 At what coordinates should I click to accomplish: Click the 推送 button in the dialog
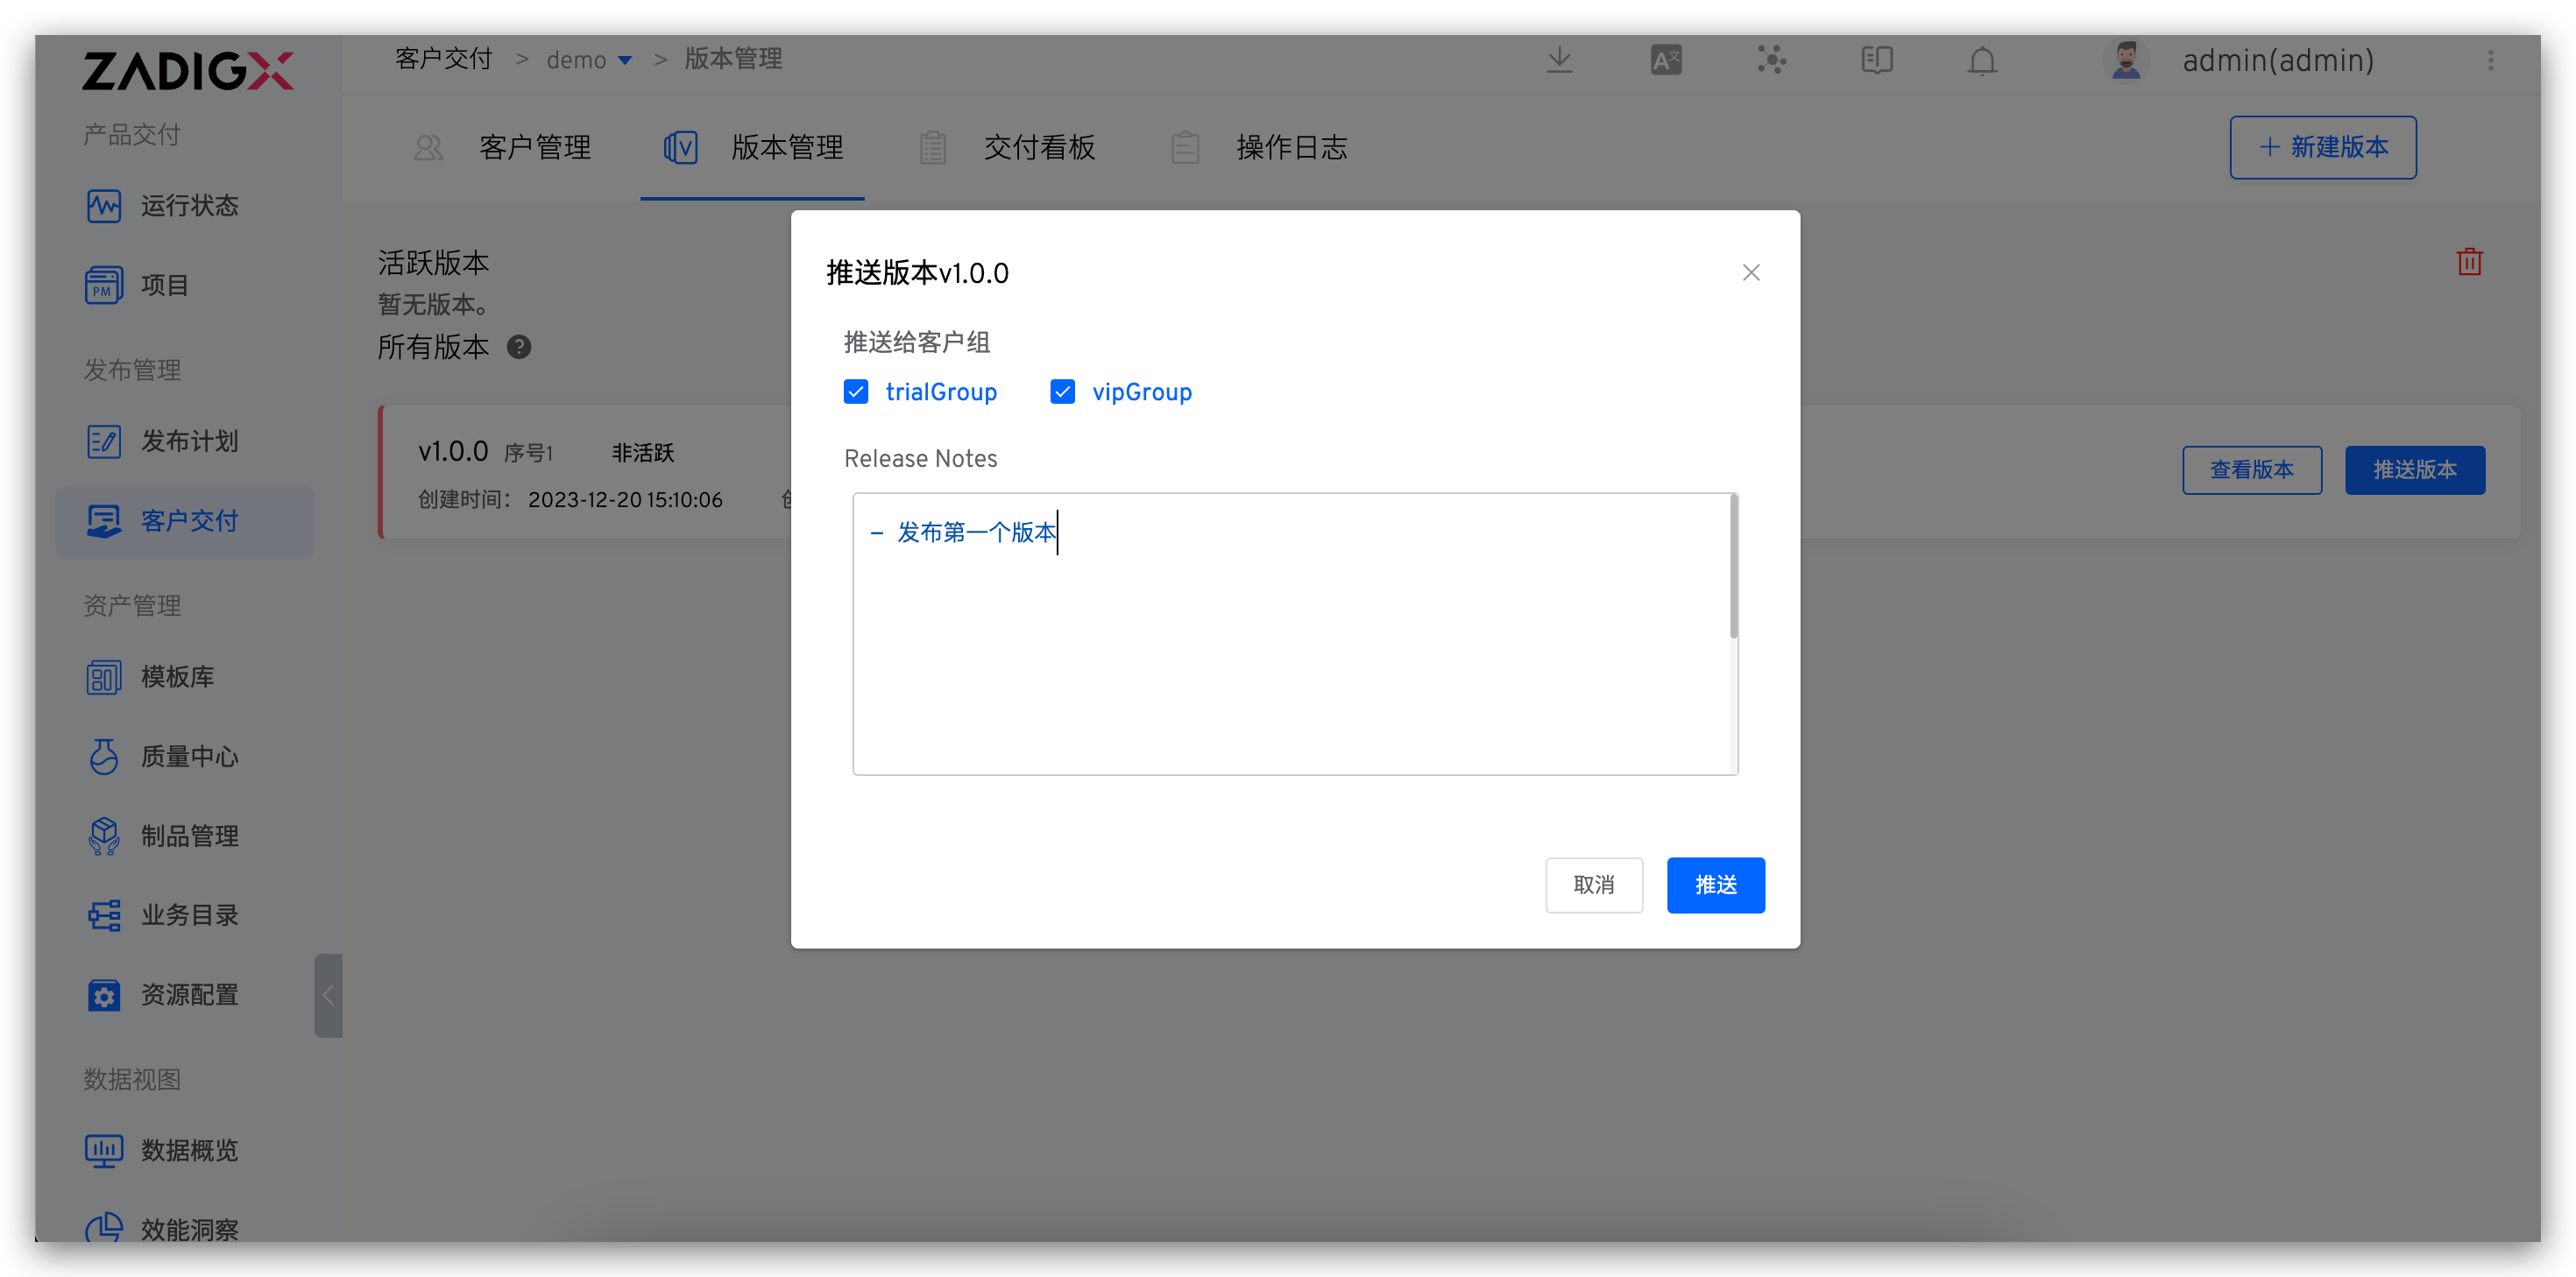click(x=1715, y=885)
